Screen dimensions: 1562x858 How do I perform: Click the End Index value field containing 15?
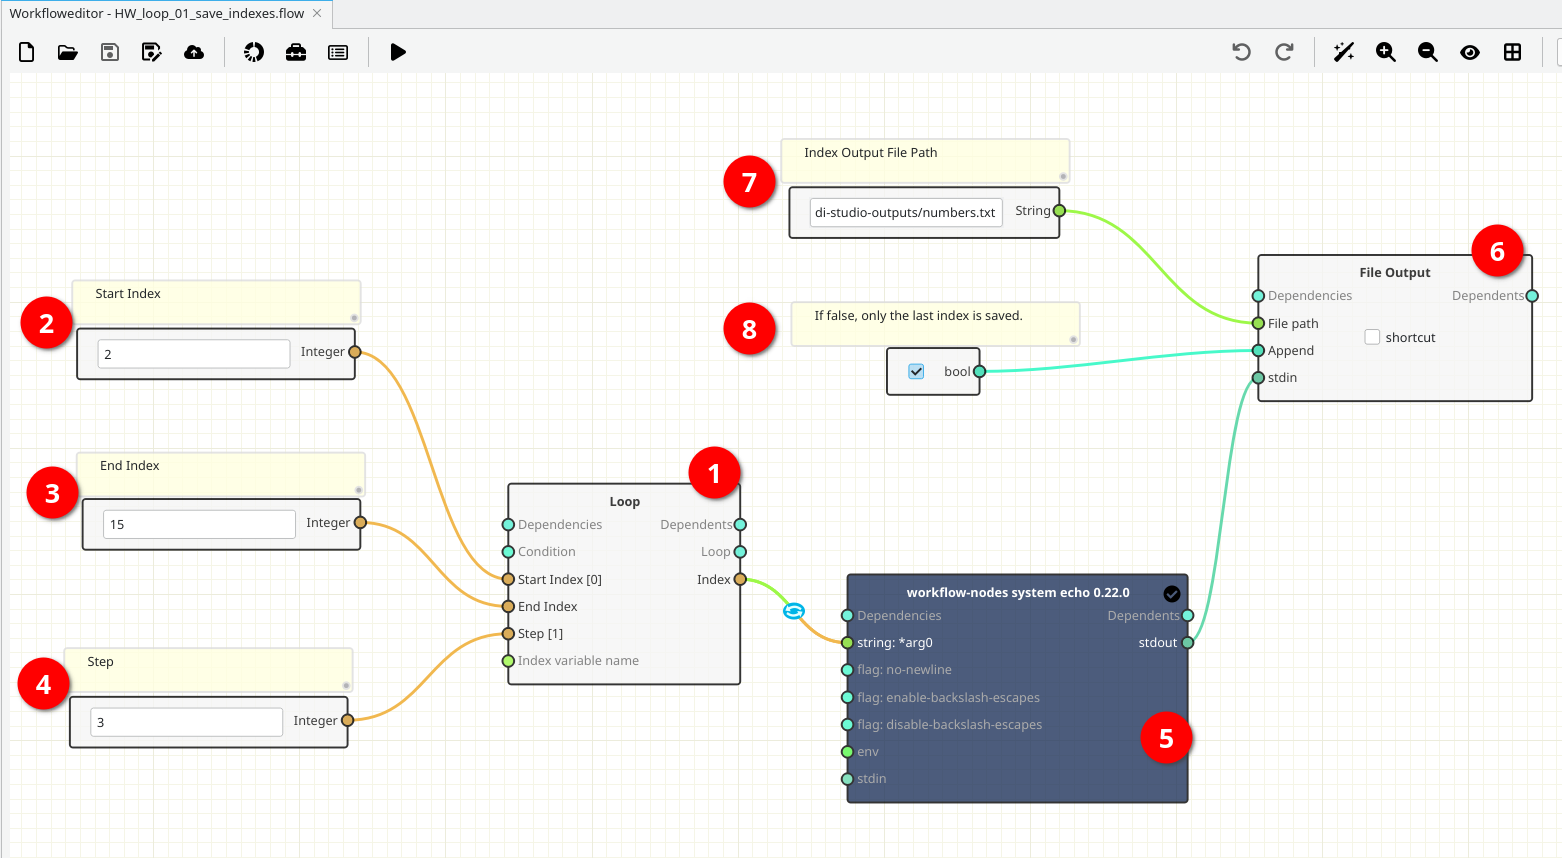pyautogui.click(x=199, y=524)
